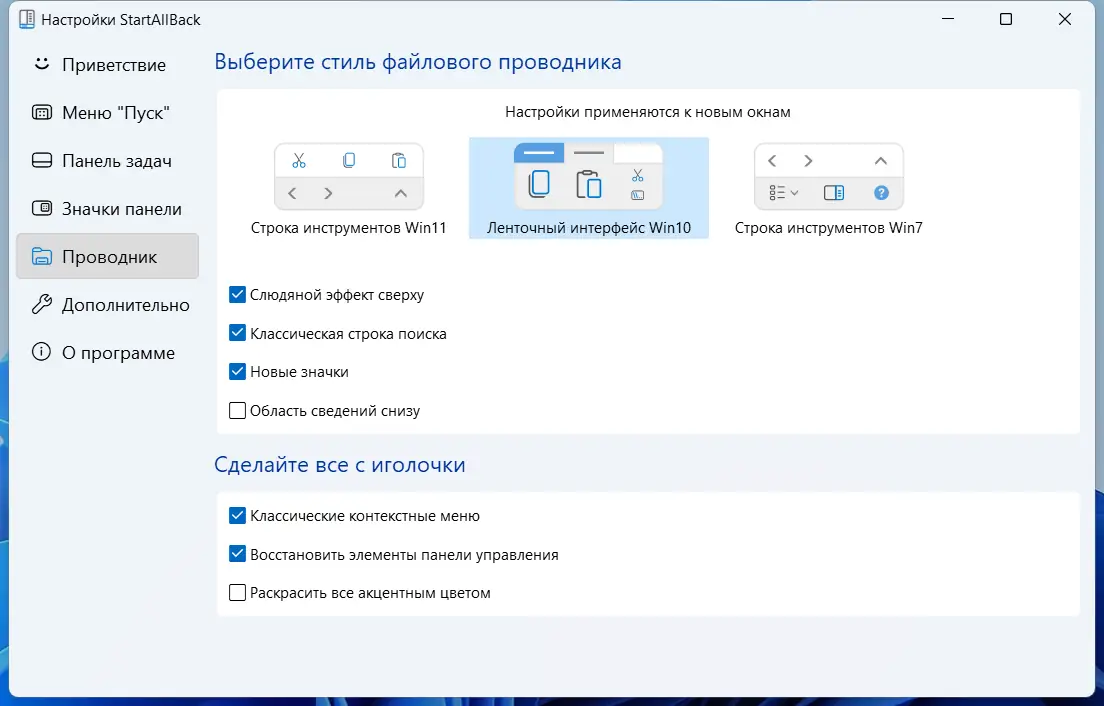The height and width of the screenshot is (706, 1104).
Task: Click the blue active tab in Win10 preview
Action: coord(539,153)
